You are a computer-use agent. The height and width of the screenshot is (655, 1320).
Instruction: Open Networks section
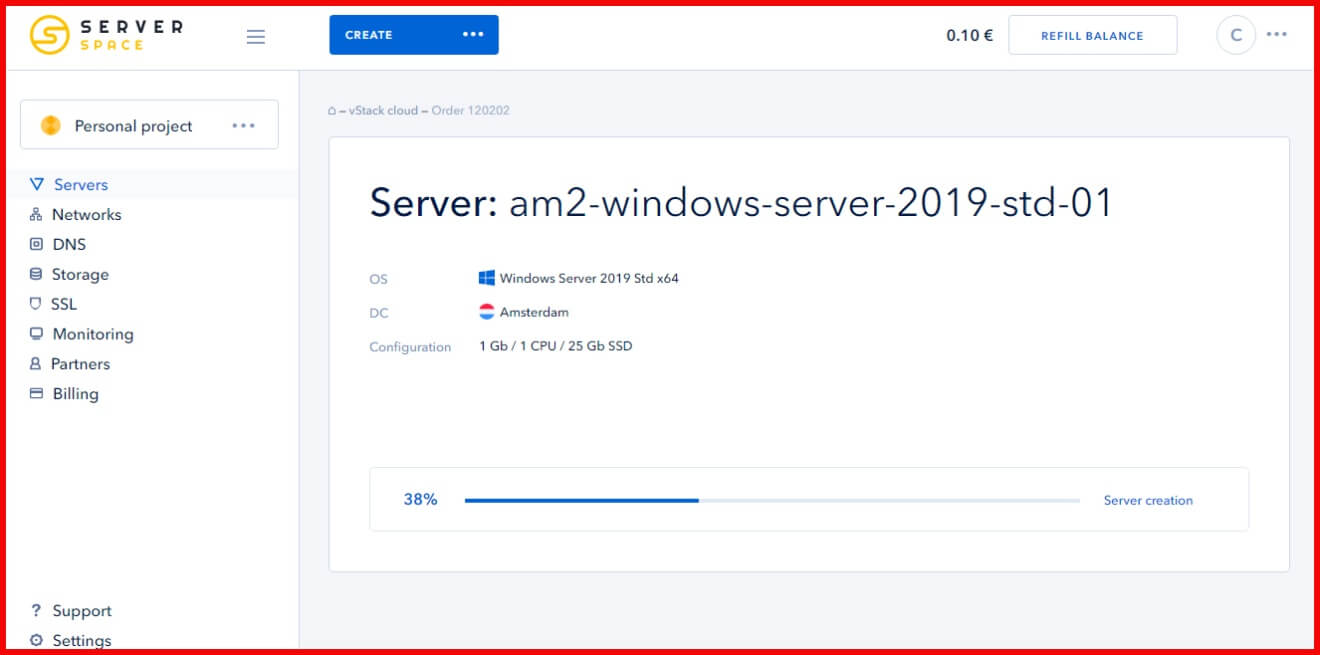coord(86,214)
